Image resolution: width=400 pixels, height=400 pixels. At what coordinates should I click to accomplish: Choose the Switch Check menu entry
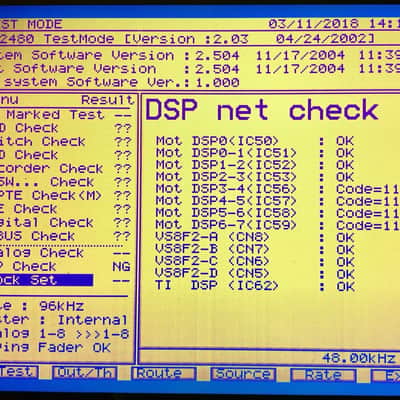[66, 142]
